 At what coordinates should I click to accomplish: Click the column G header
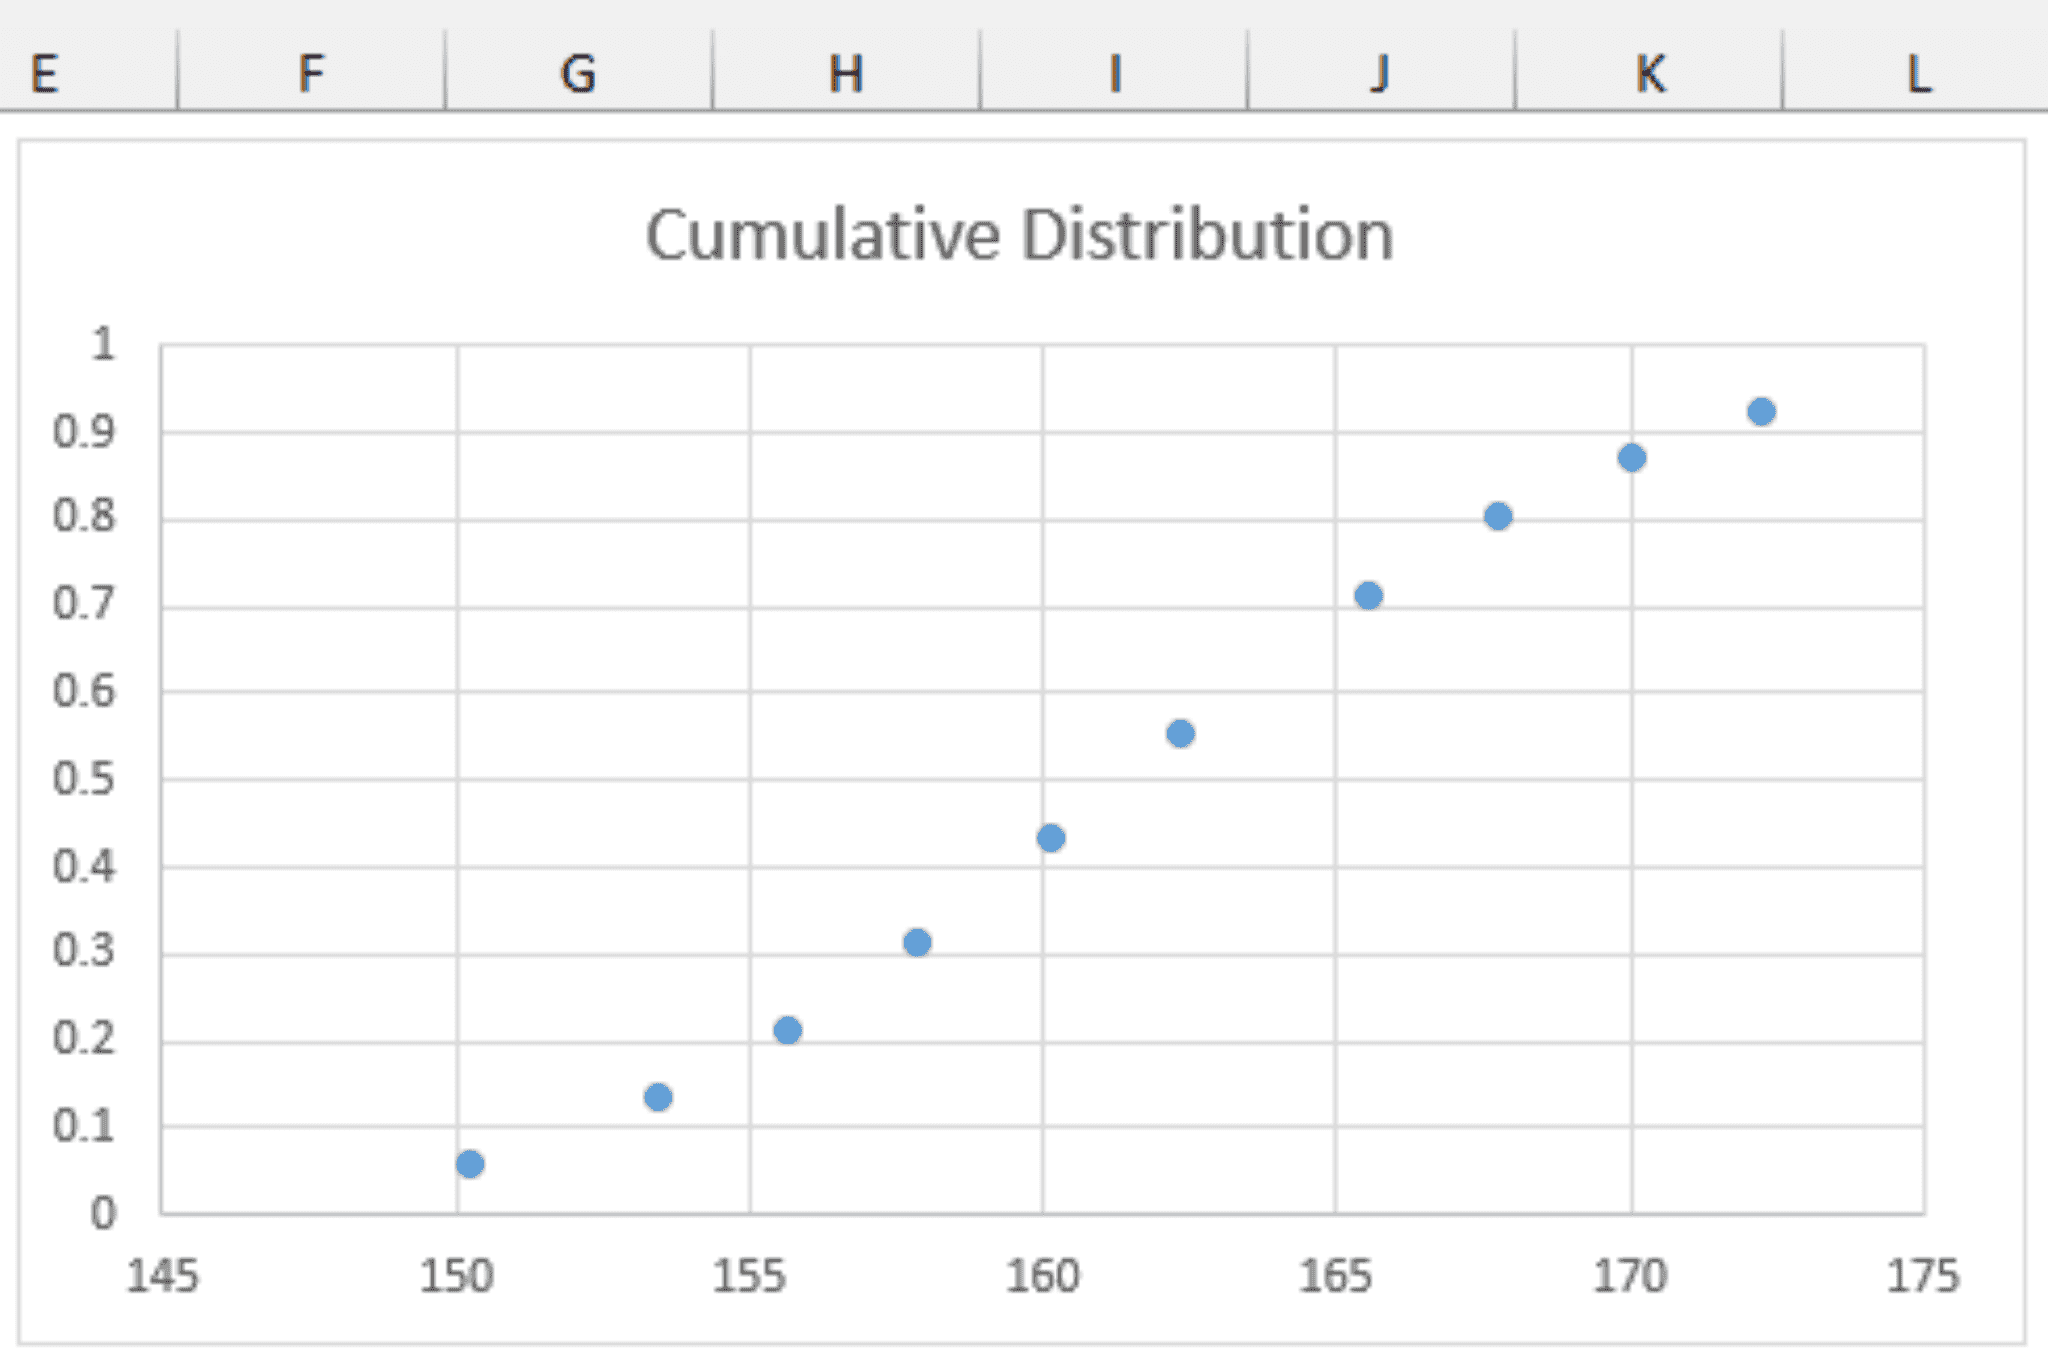(x=578, y=73)
